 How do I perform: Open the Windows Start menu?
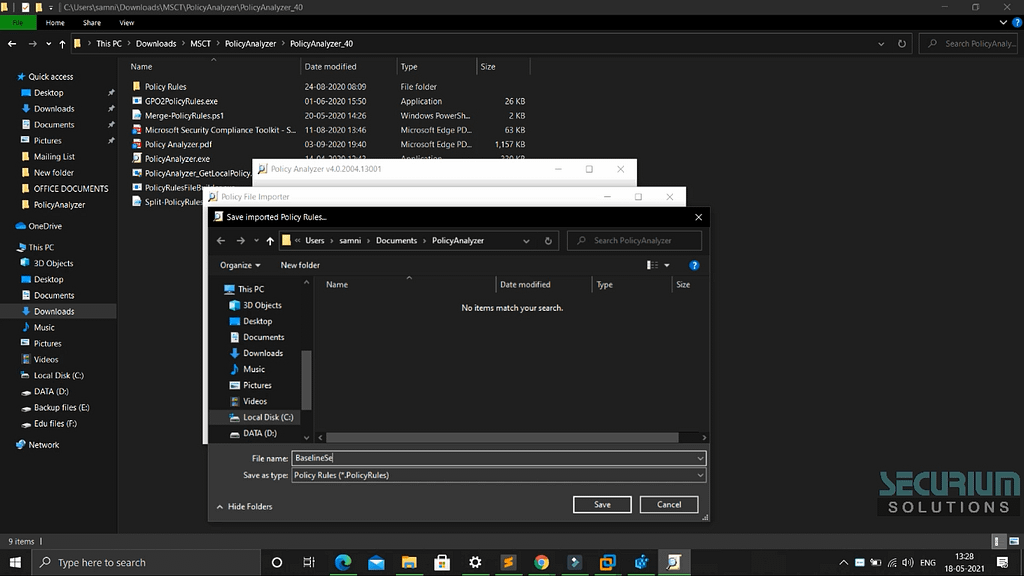[15, 562]
